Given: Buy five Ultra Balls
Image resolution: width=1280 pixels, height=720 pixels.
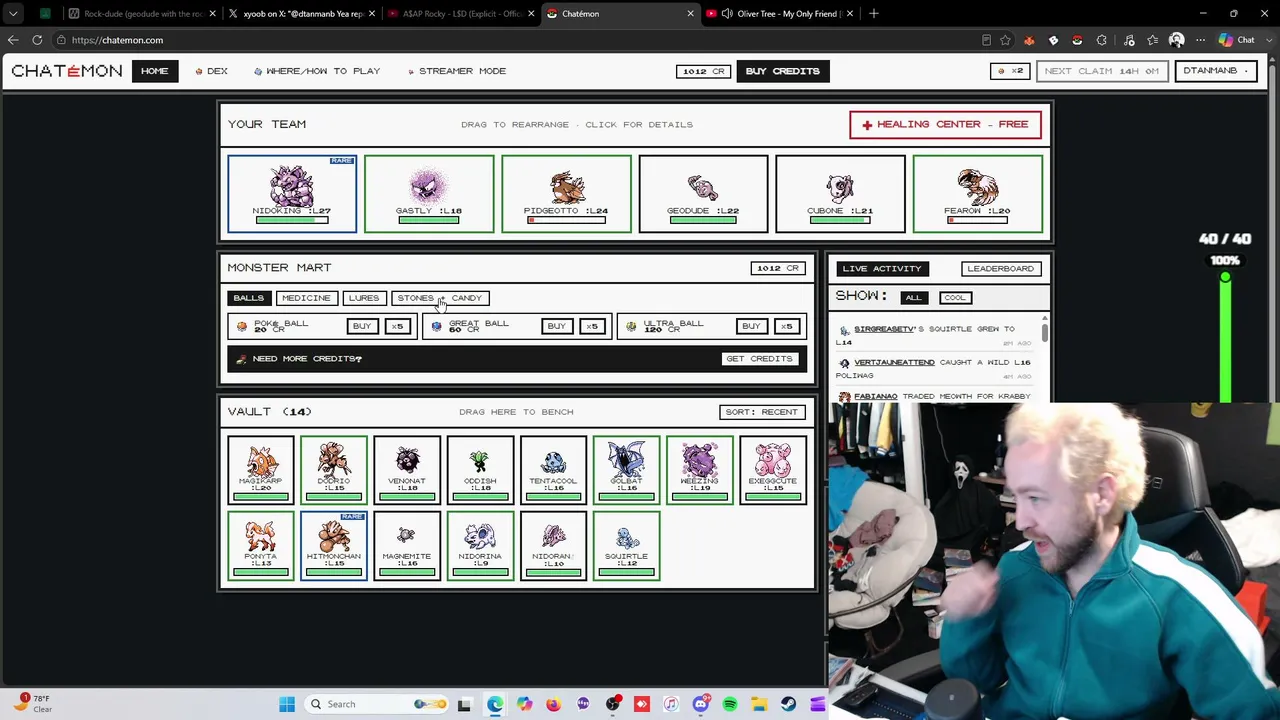Looking at the screenshot, I should click(x=787, y=326).
